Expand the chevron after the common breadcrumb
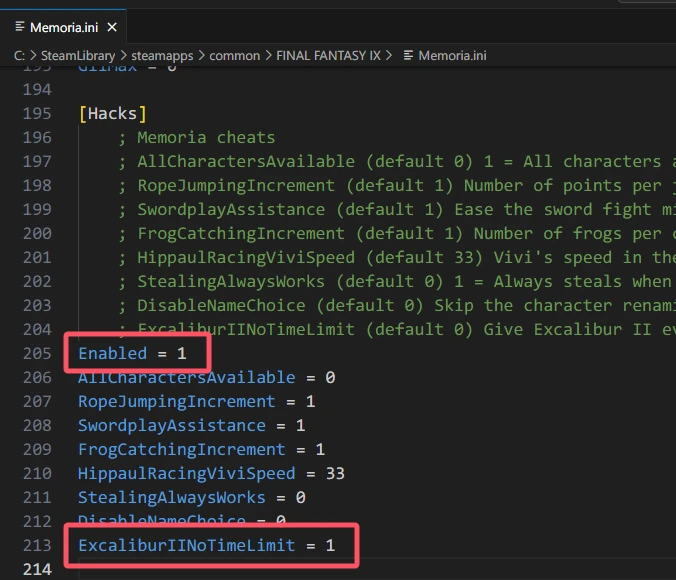 coord(268,56)
